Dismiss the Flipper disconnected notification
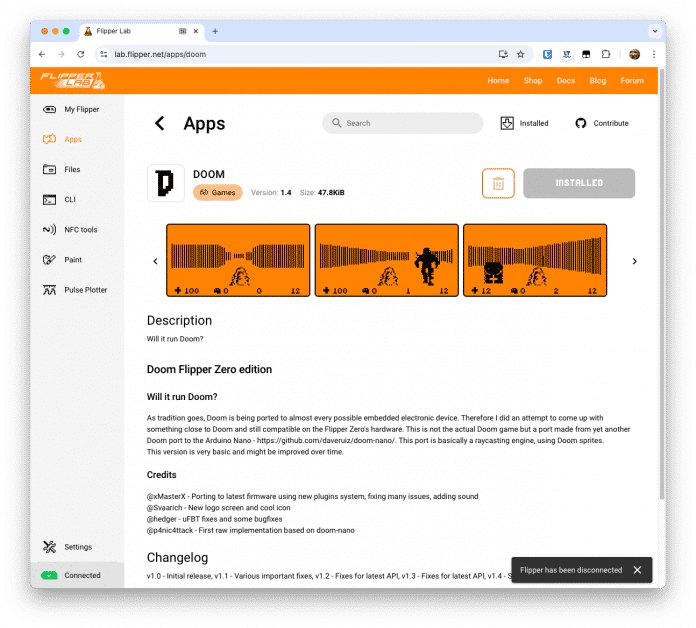 (637, 570)
